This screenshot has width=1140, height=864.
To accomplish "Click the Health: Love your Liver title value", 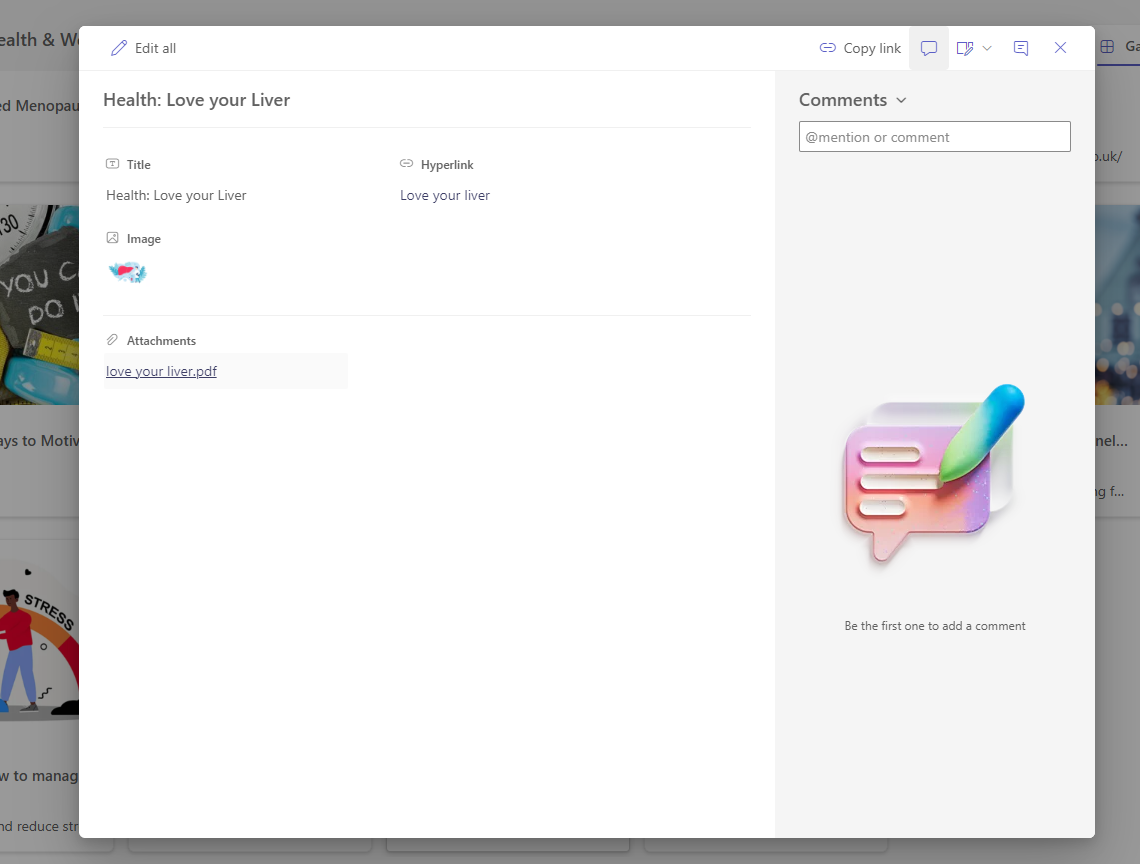I will pyautogui.click(x=176, y=195).
